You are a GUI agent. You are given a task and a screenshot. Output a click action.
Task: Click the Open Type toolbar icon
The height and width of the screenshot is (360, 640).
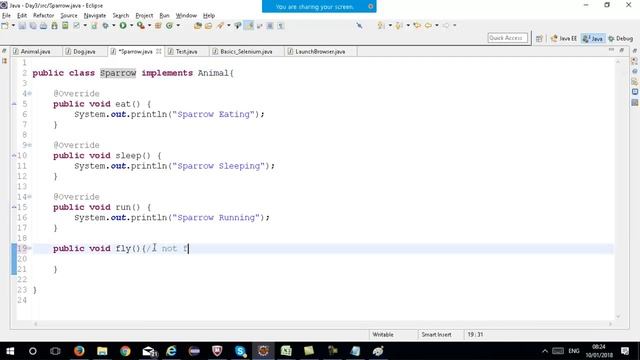(x=198, y=26)
